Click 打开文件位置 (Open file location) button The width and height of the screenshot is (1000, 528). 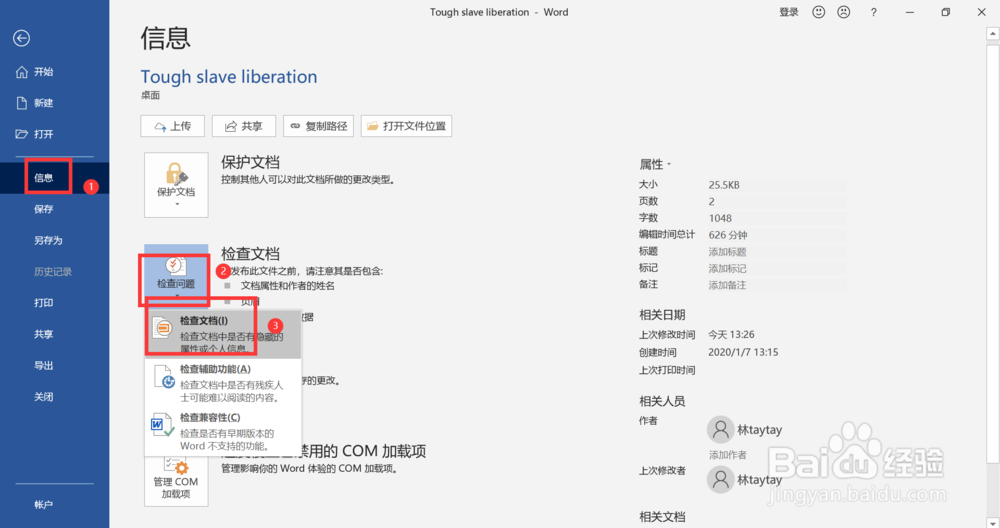406,126
